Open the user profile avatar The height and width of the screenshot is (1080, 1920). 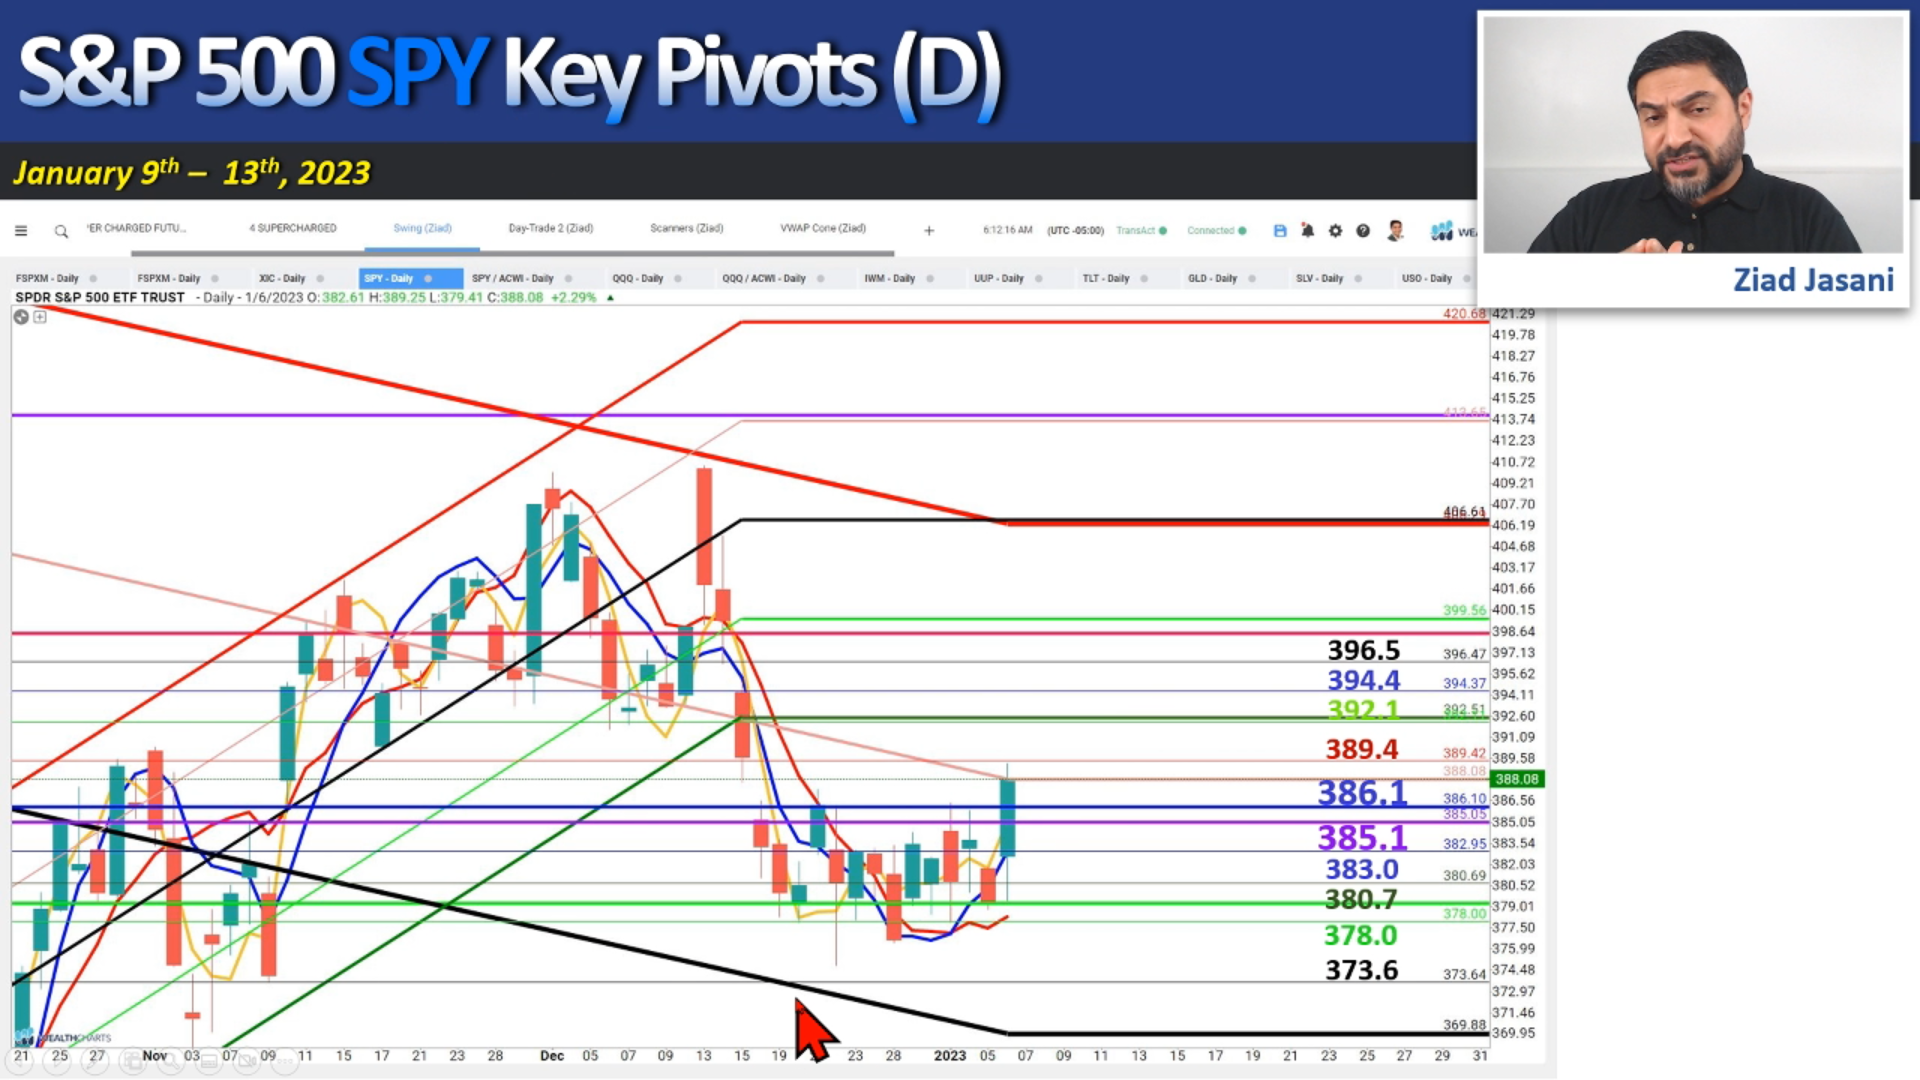[1396, 231]
